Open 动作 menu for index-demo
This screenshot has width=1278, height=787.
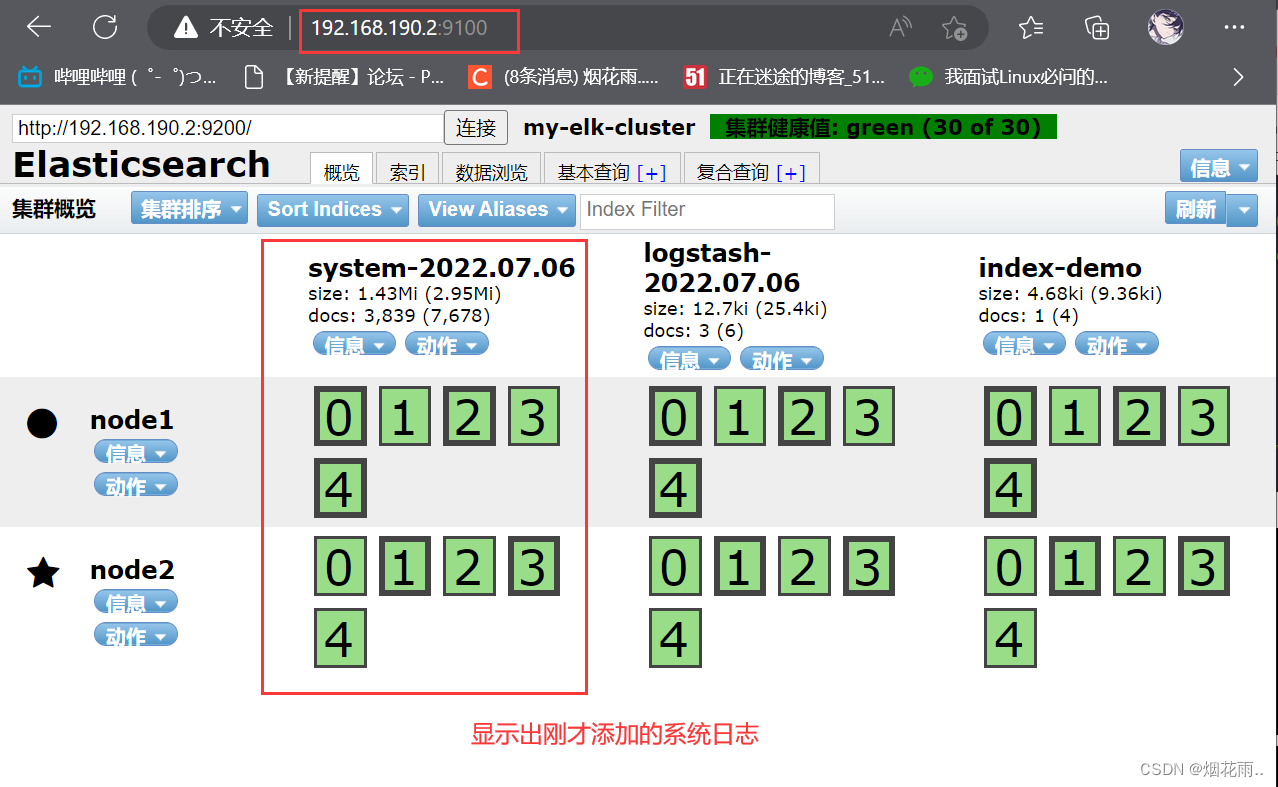1116,344
